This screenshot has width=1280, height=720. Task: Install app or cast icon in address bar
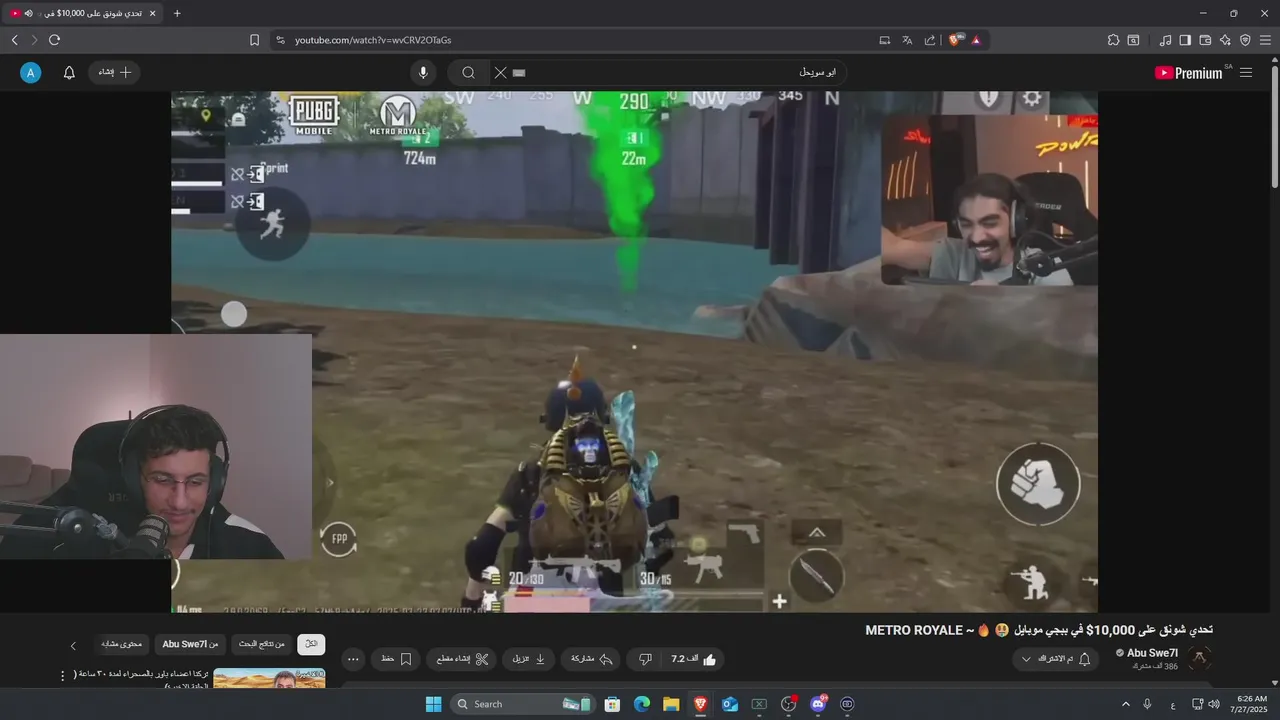coord(884,40)
